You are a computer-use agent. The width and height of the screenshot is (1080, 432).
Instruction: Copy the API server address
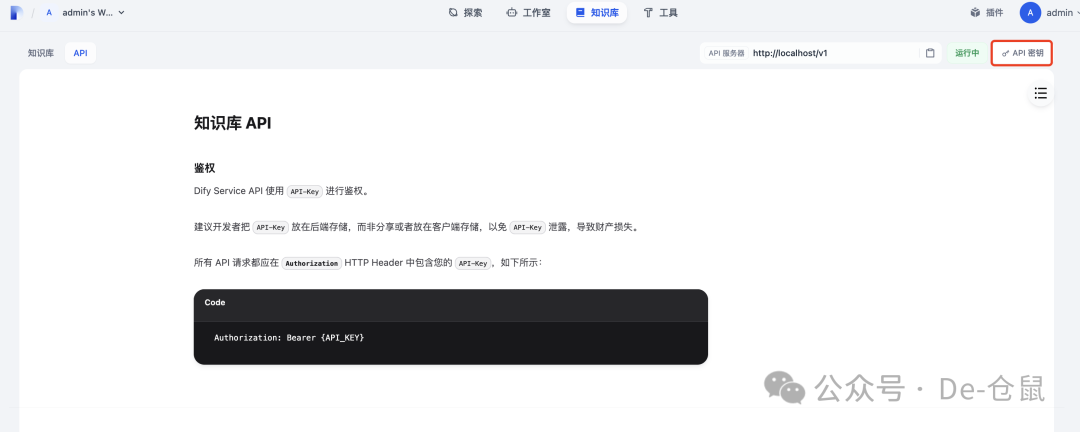coord(930,53)
